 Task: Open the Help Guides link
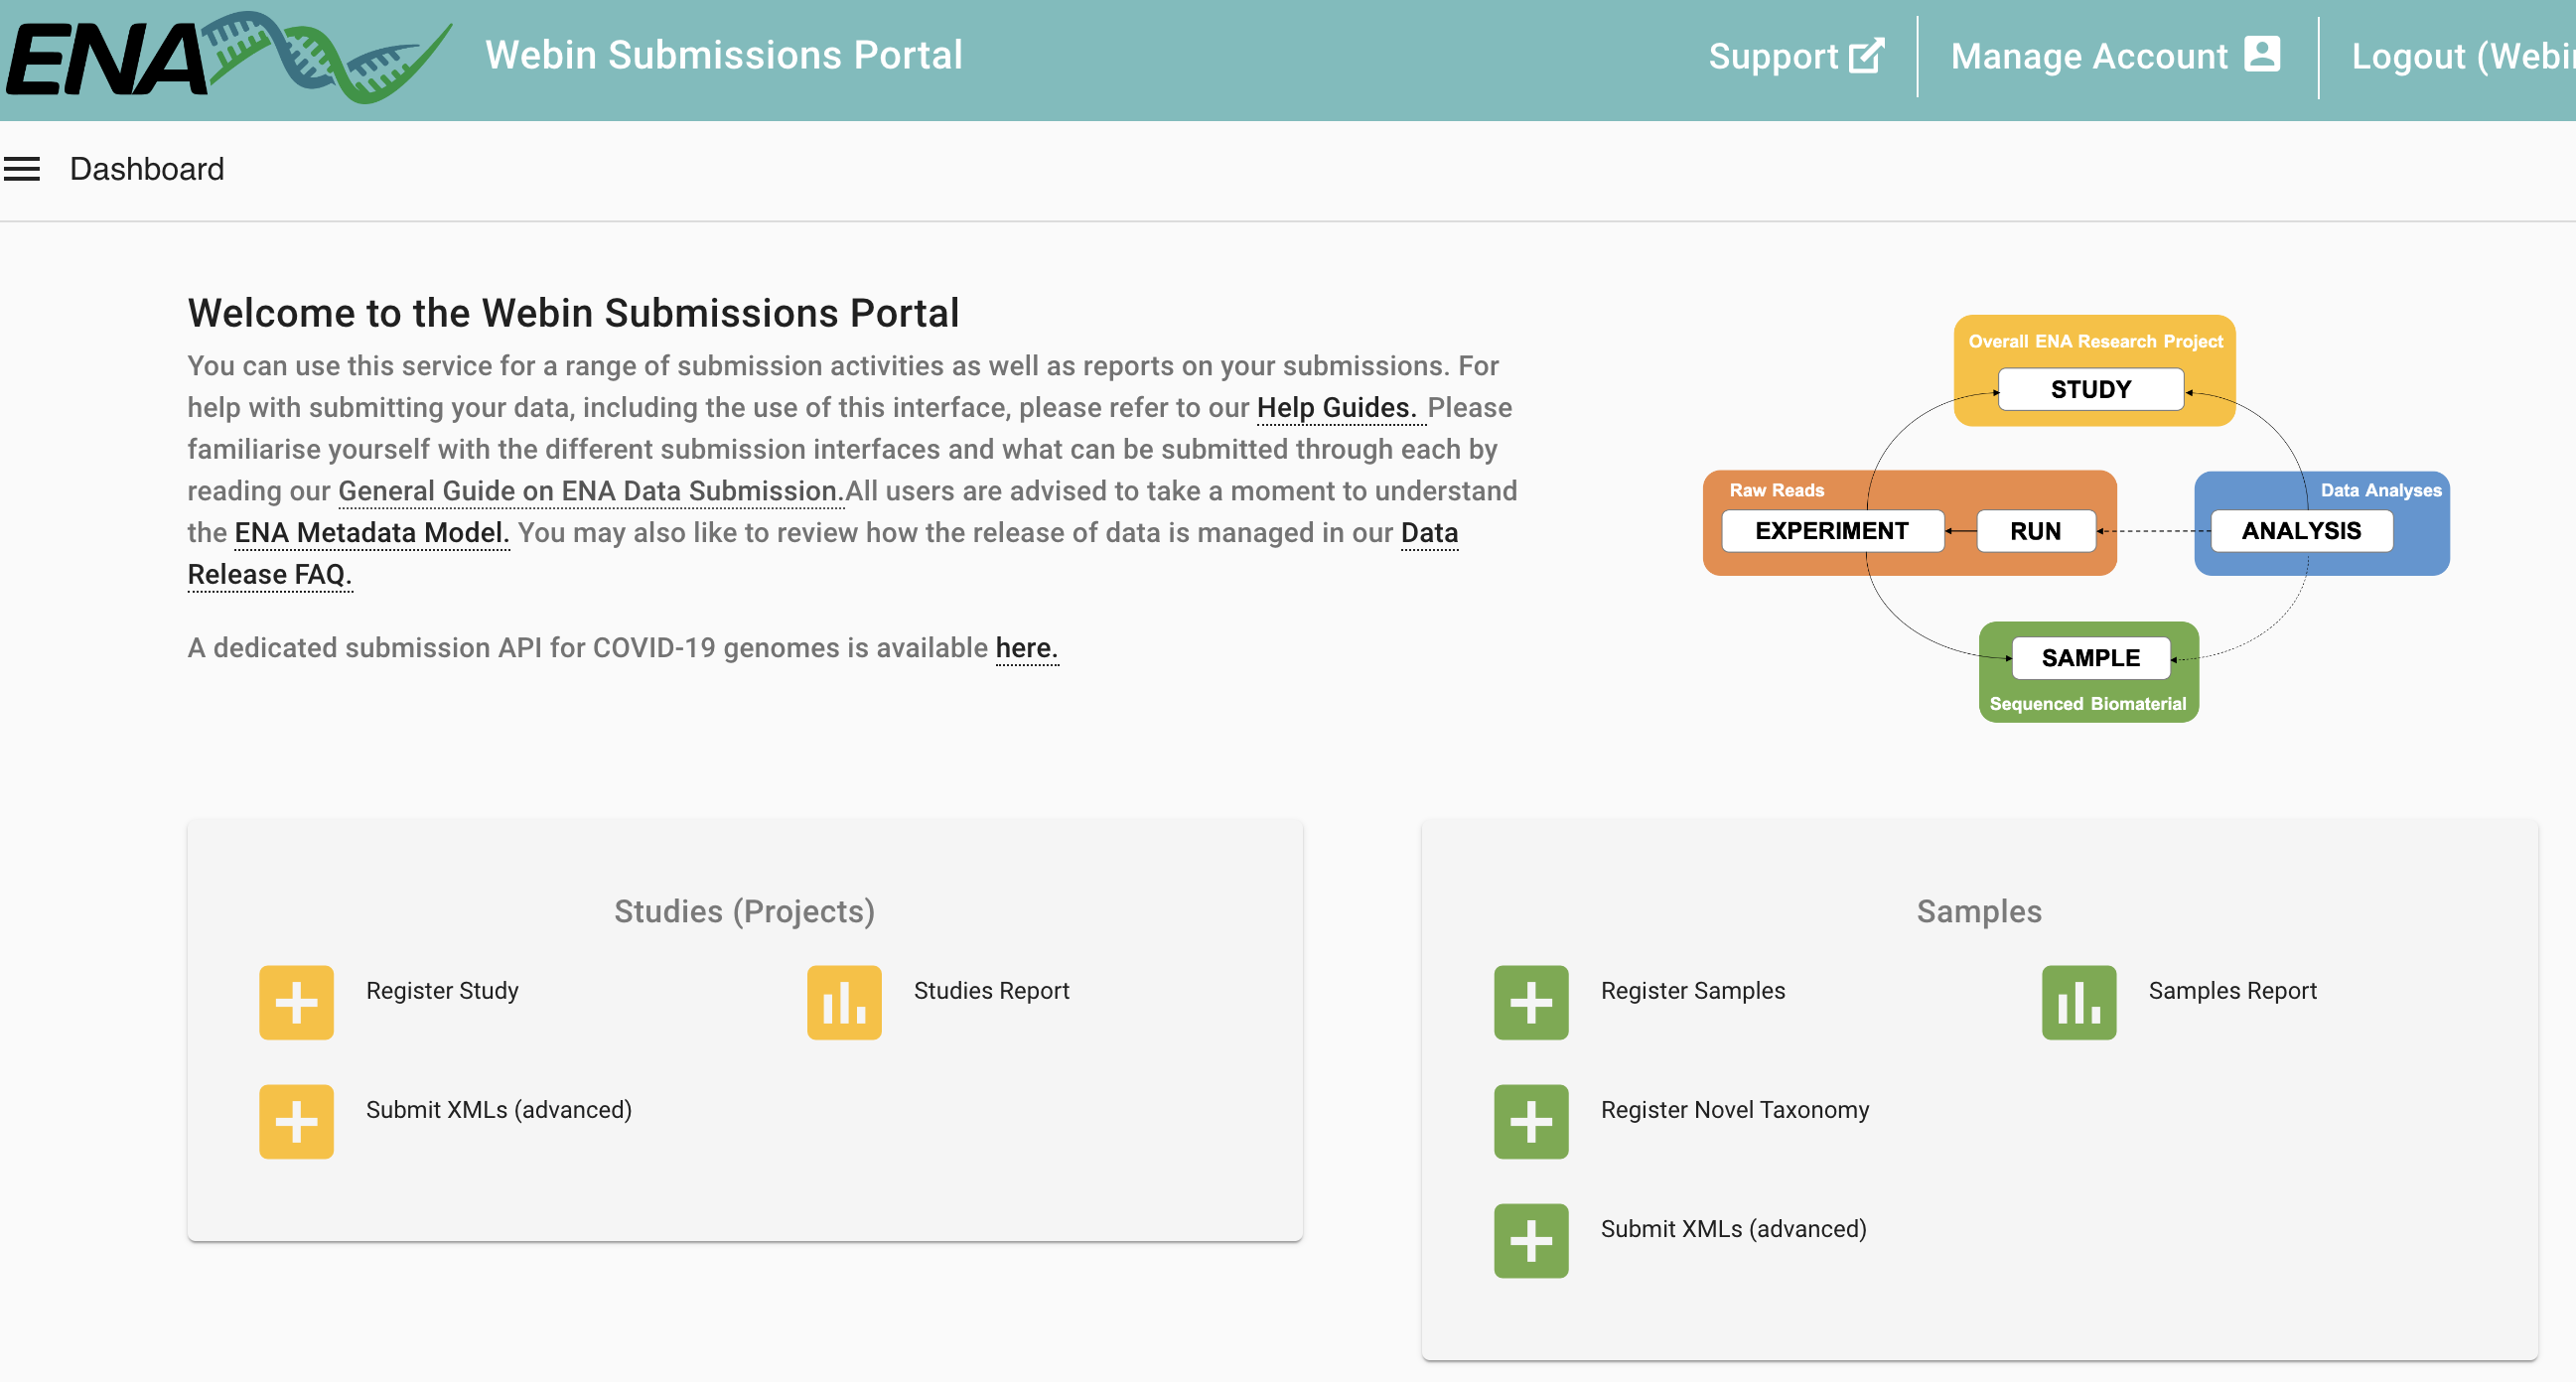(x=1336, y=408)
